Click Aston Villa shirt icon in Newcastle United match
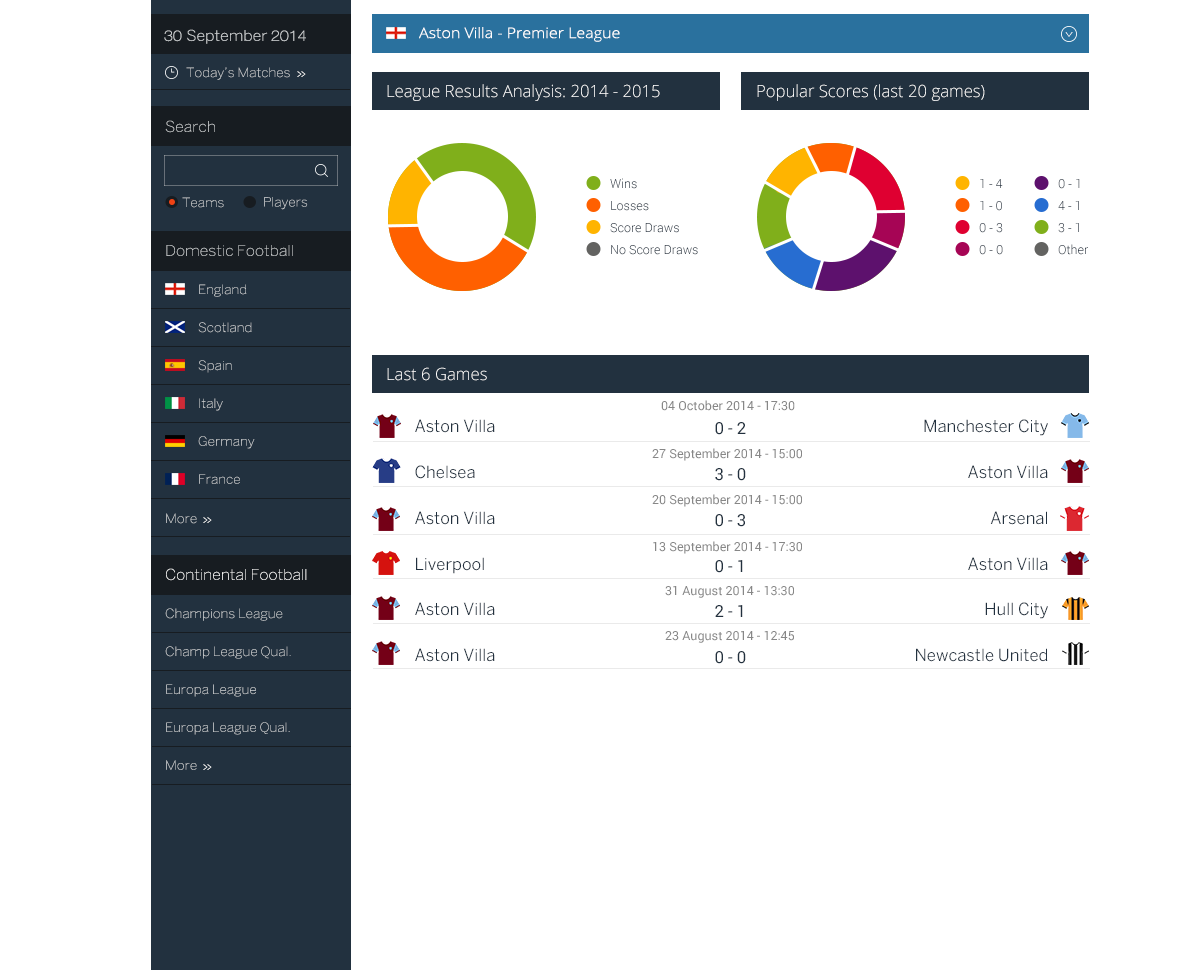 (x=386, y=654)
